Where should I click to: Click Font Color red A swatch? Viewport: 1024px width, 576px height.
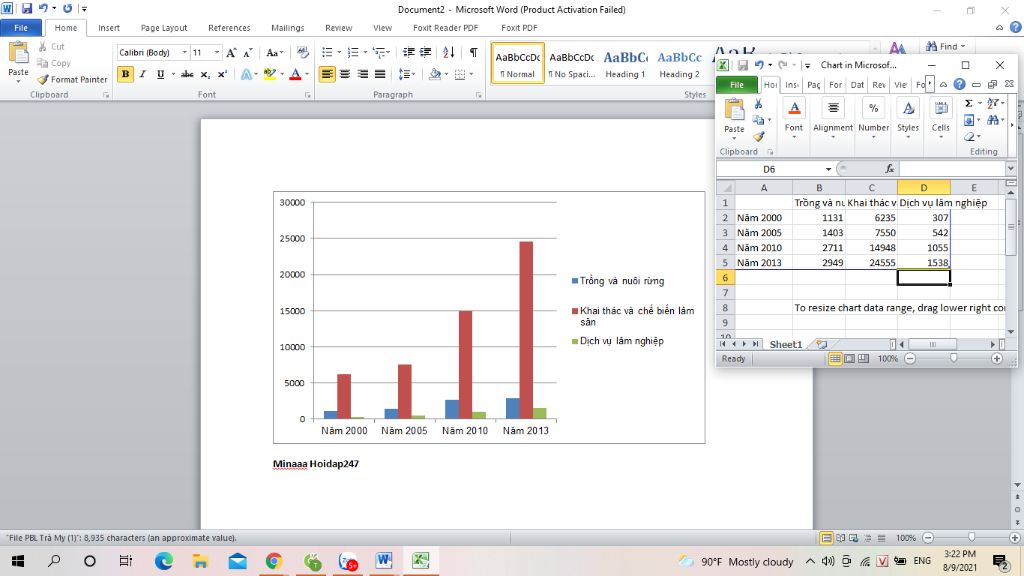tap(295, 74)
